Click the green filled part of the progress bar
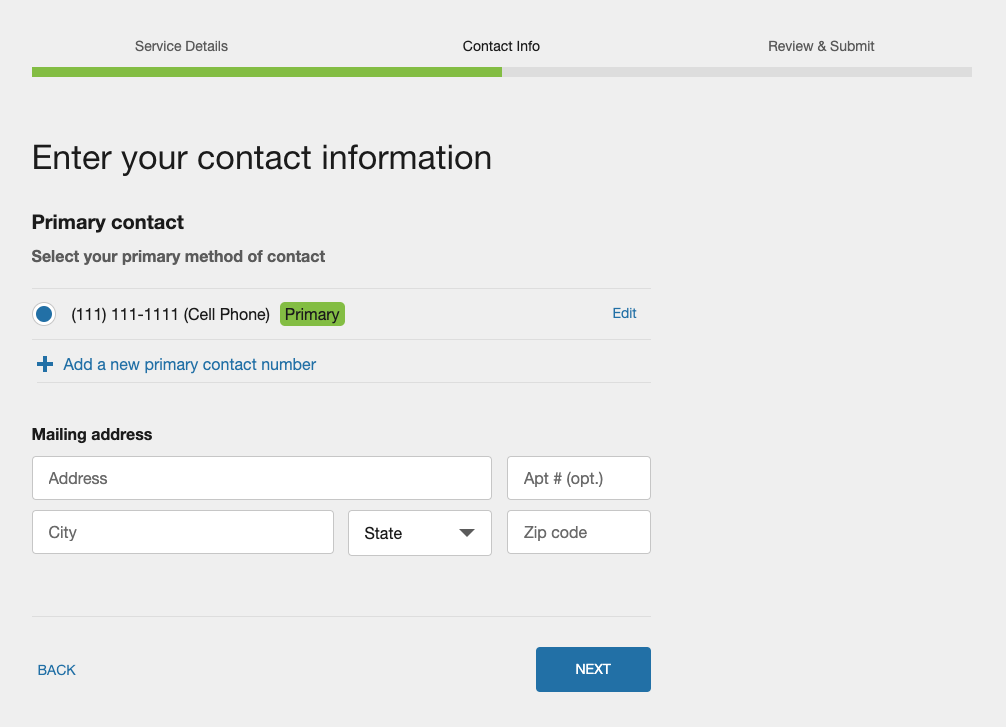Image resolution: width=1006 pixels, height=727 pixels. 266,72
